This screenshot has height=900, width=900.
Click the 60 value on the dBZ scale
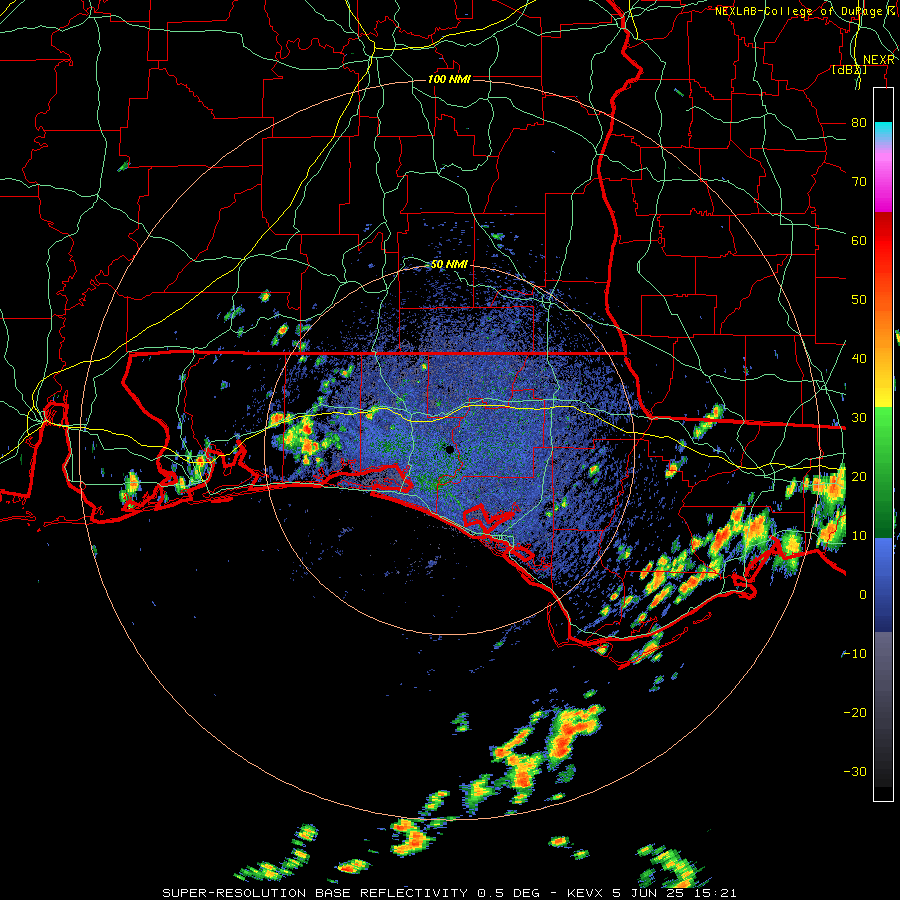tap(859, 240)
